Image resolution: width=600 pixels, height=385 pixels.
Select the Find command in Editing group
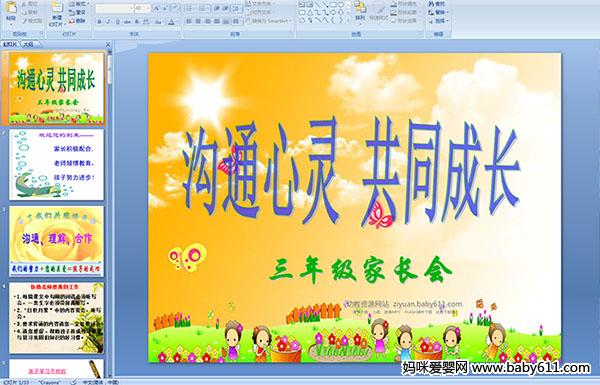[x=437, y=4]
